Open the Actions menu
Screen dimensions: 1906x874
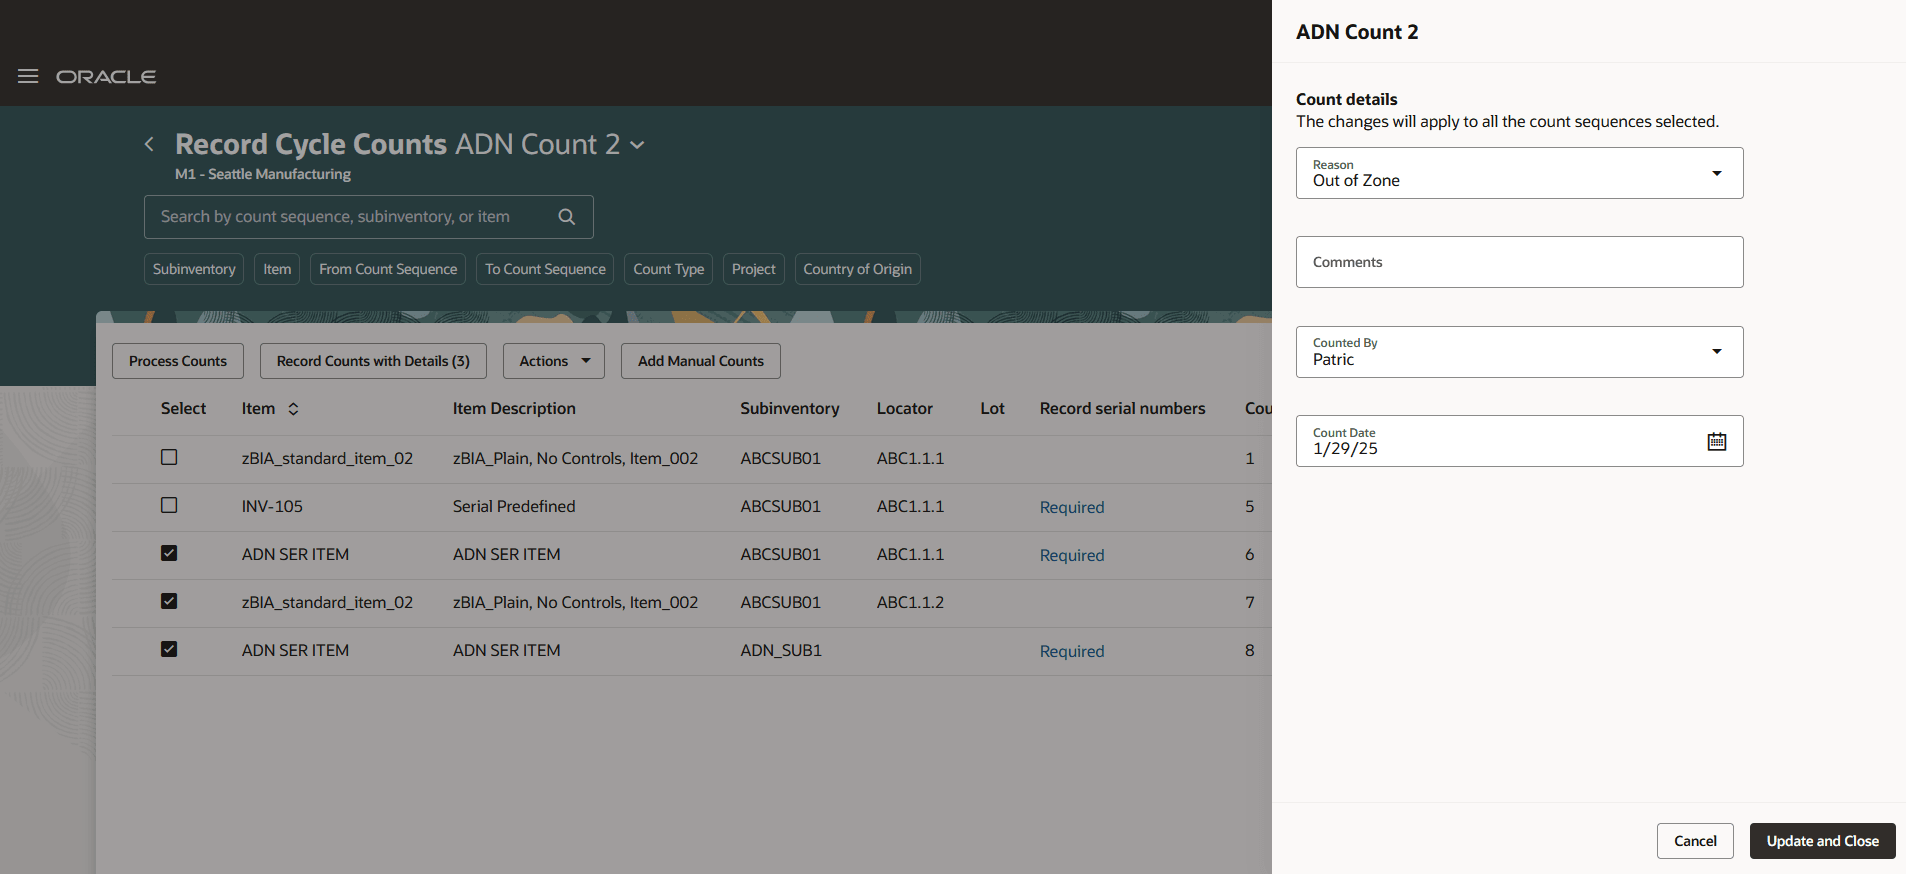click(553, 361)
